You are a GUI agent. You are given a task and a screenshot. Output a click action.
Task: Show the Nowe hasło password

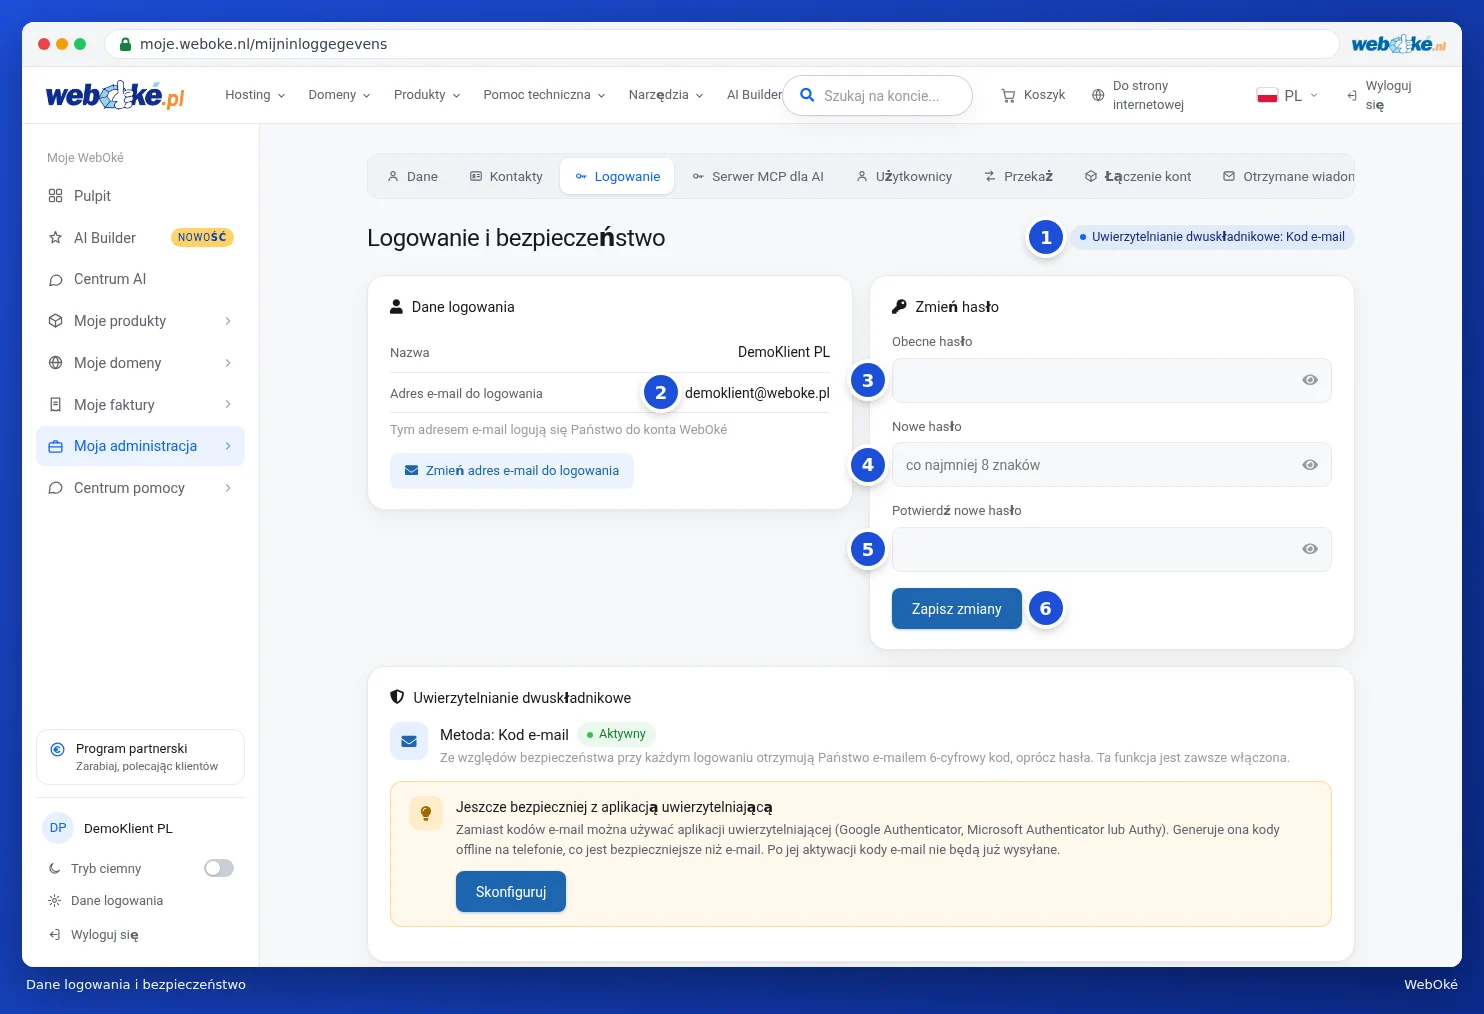(1310, 465)
